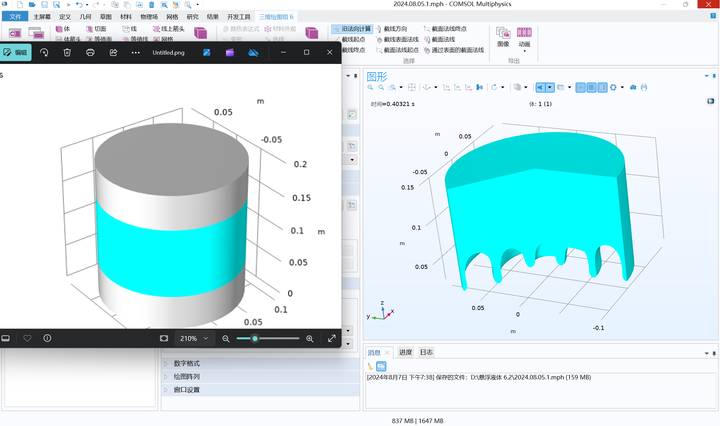Click the rotate icon in photo viewer
720x426 pixels.
44,52
